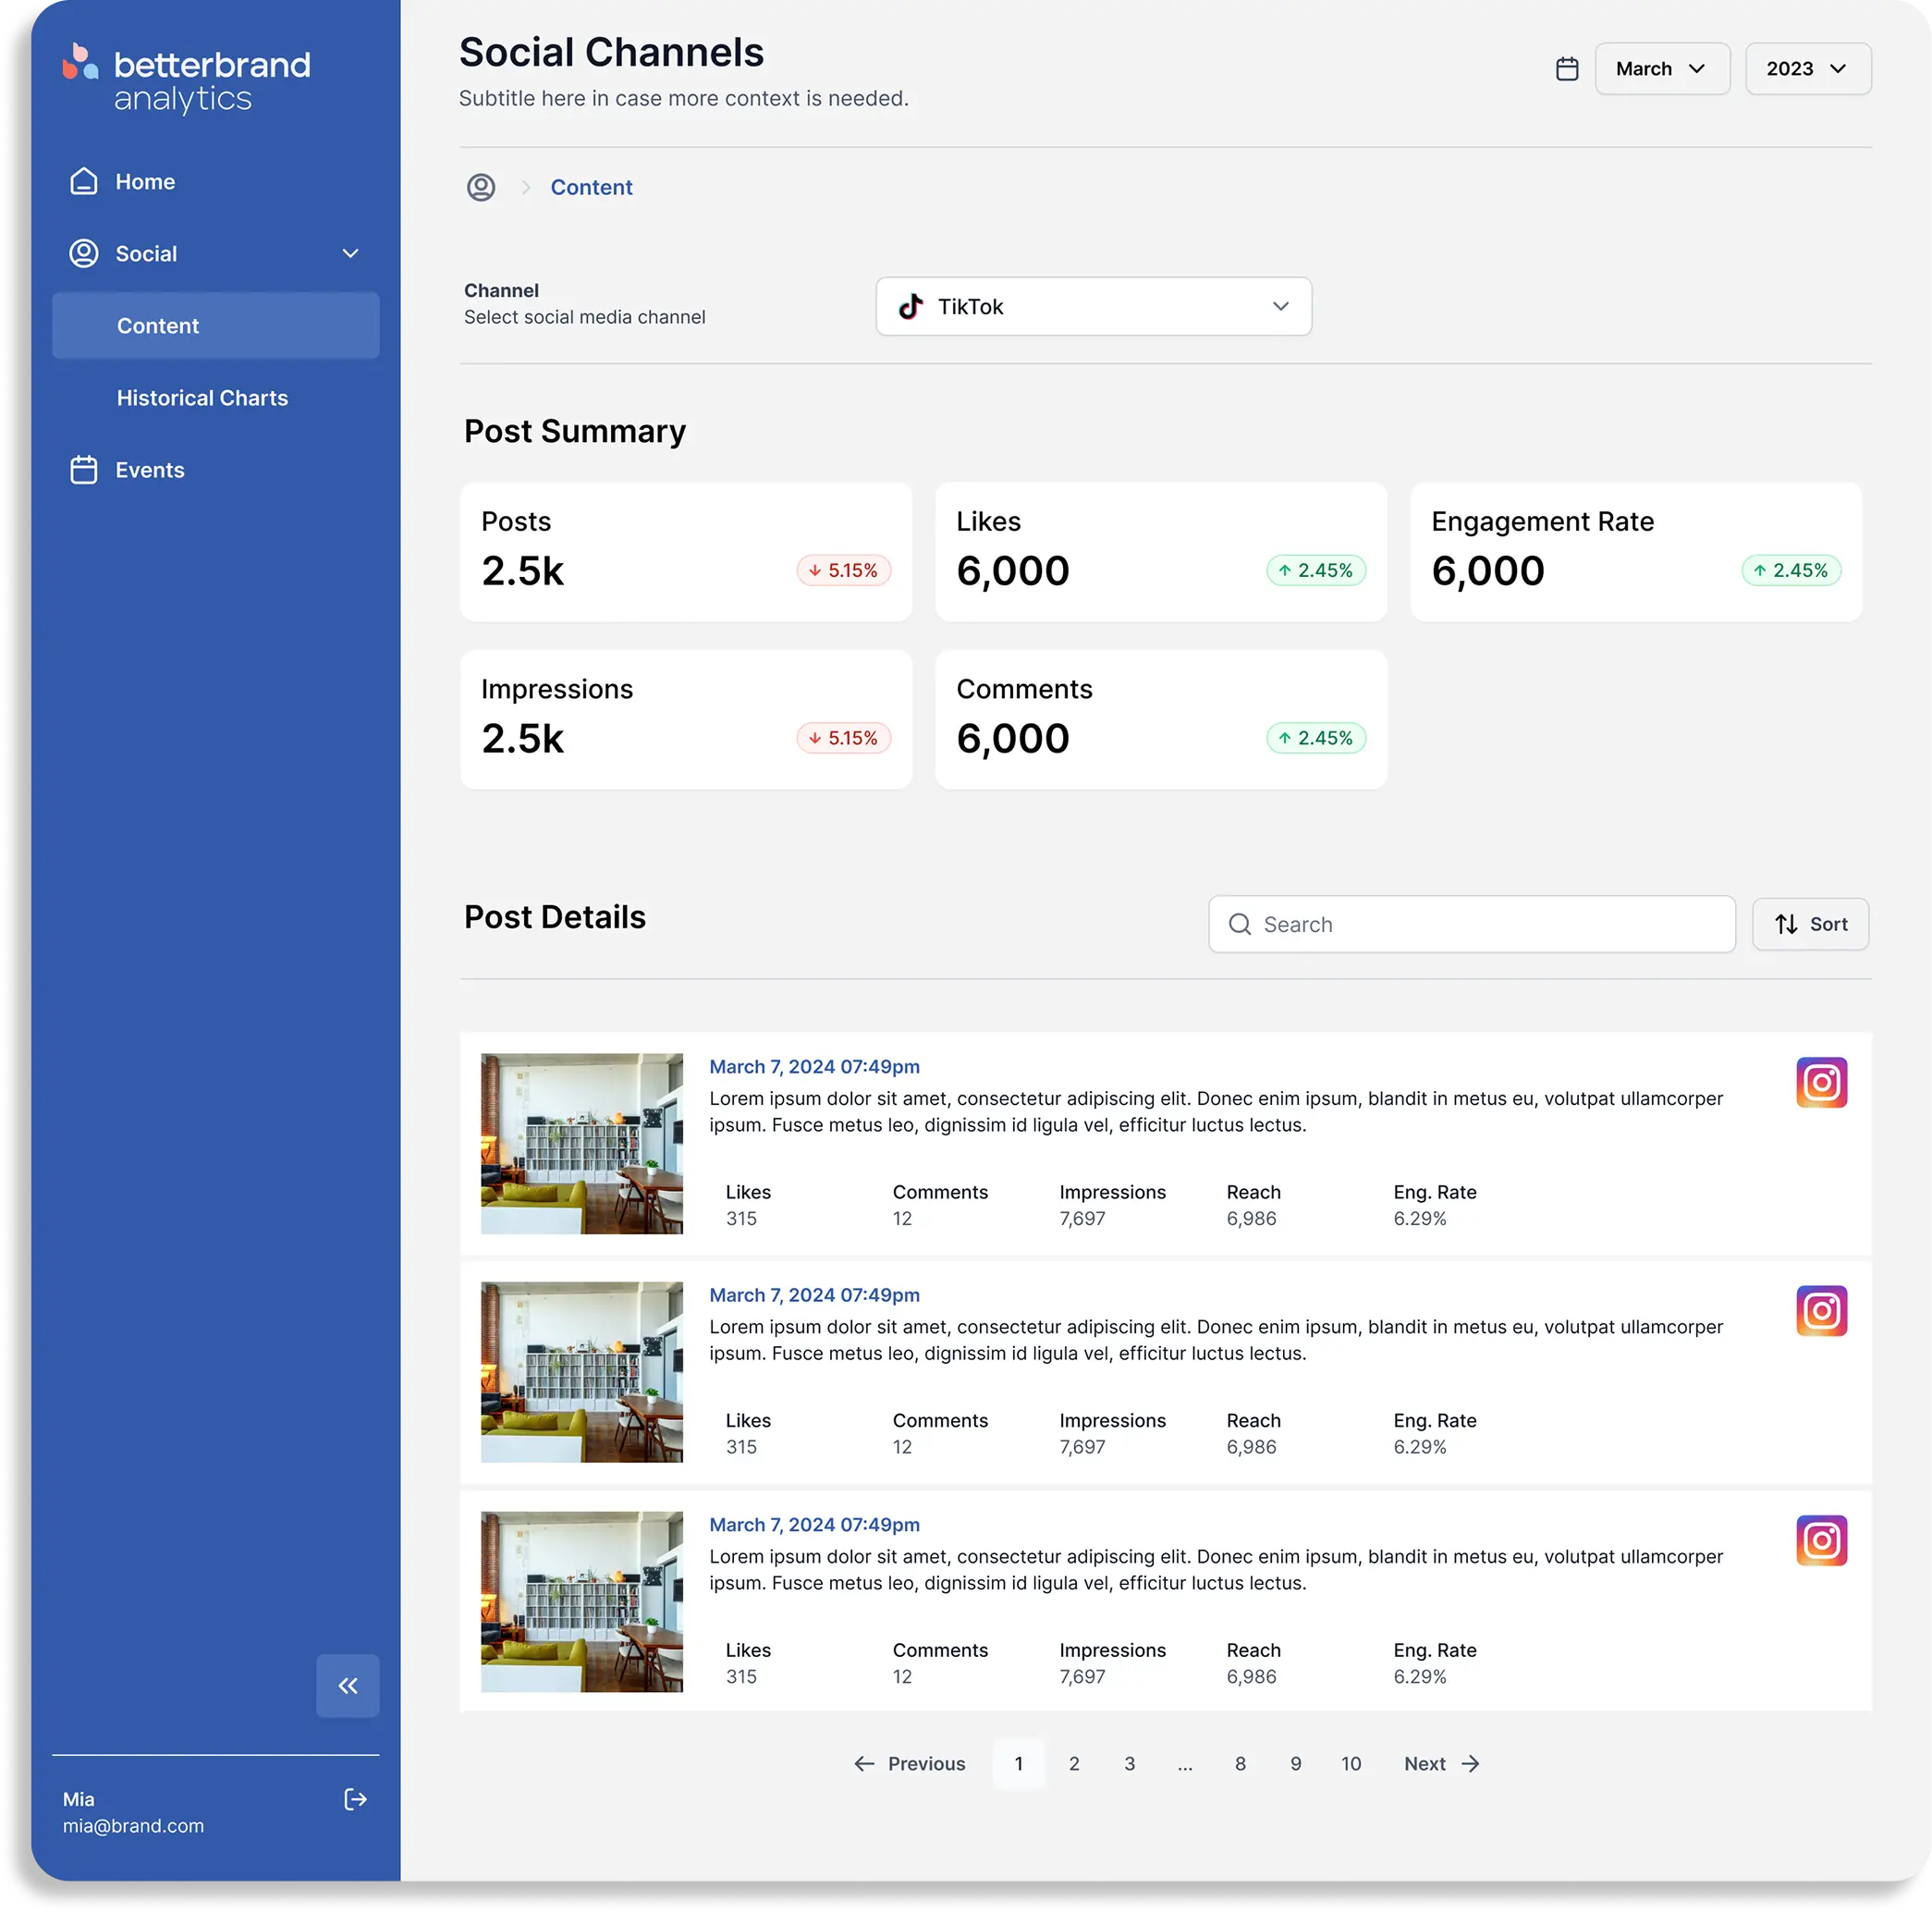
Task: Collapse the sidebar with double-chevron button
Action: pyautogui.click(x=348, y=1686)
